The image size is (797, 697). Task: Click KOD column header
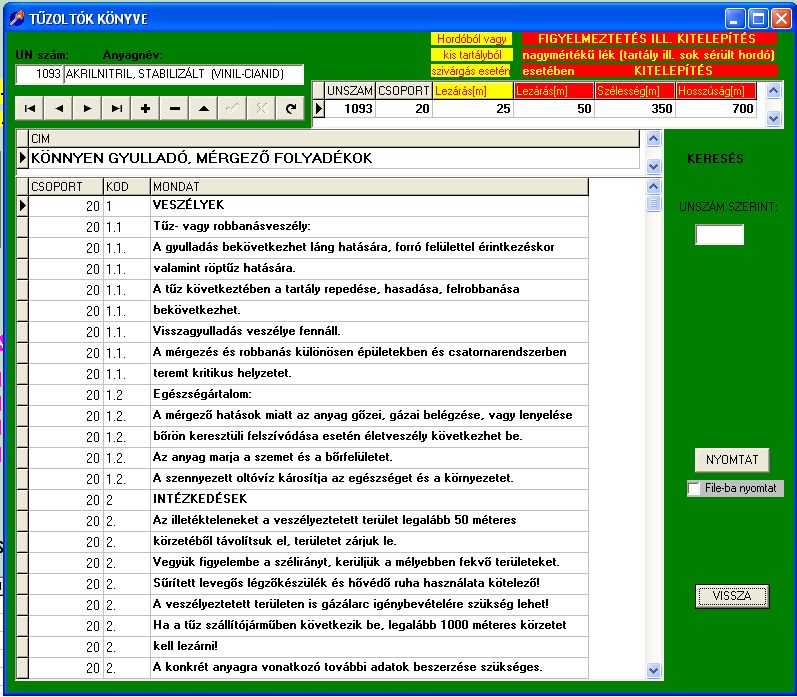tap(127, 187)
